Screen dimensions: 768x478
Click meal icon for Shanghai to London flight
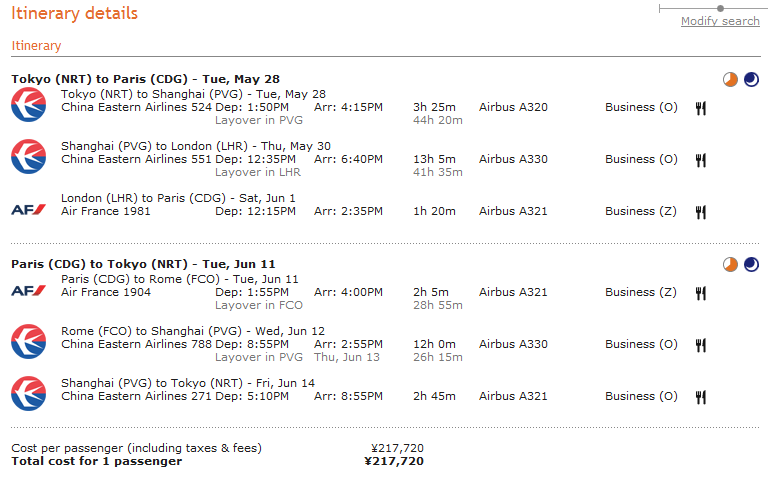tap(701, 160)
